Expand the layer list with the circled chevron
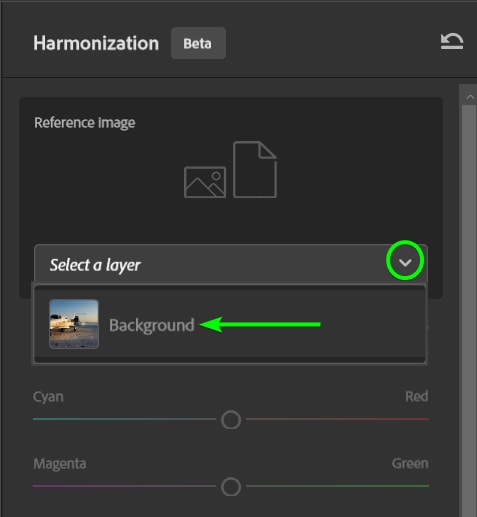 tap(405, 263)
